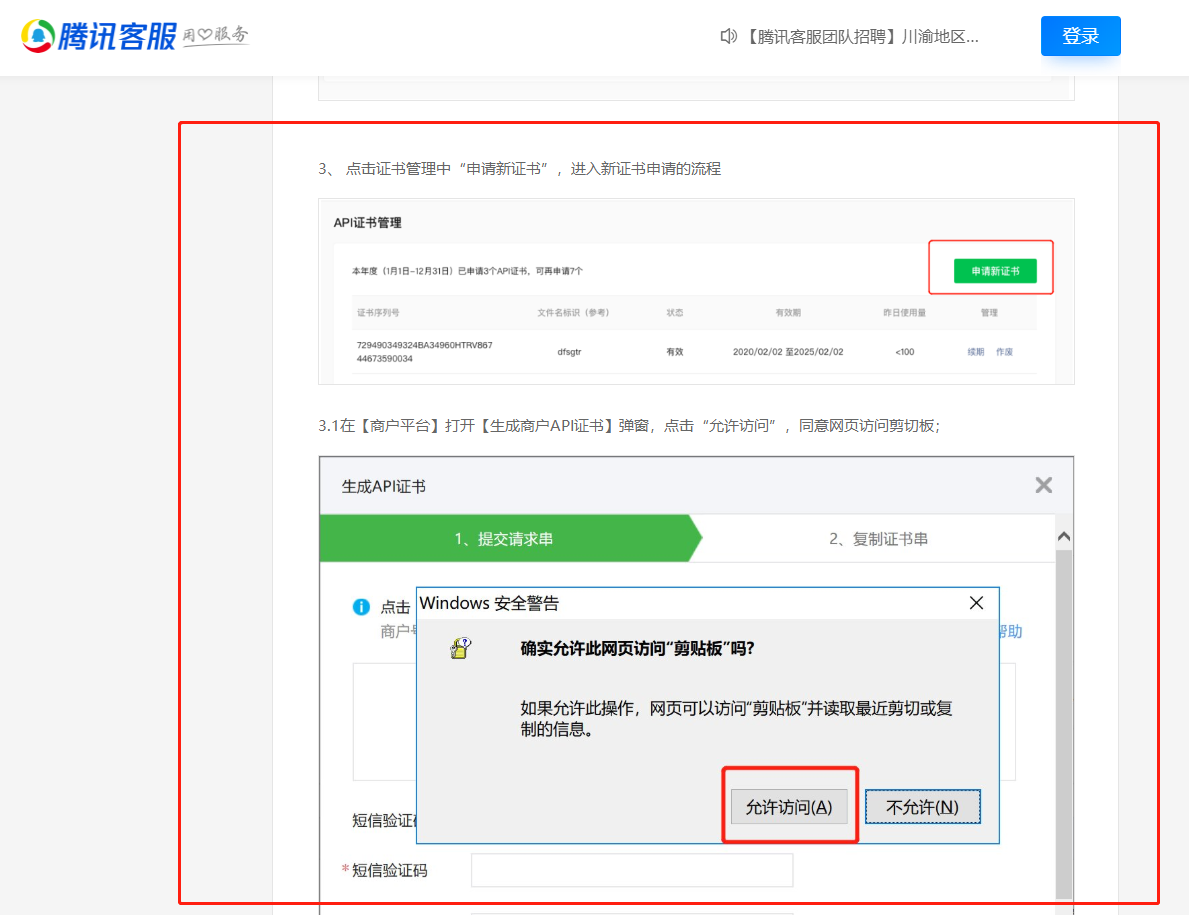The height and width of the screenshot is (915, 1189).
Task: Click the dialog scrollbar up arrow
Action: tap(1064, 537)
